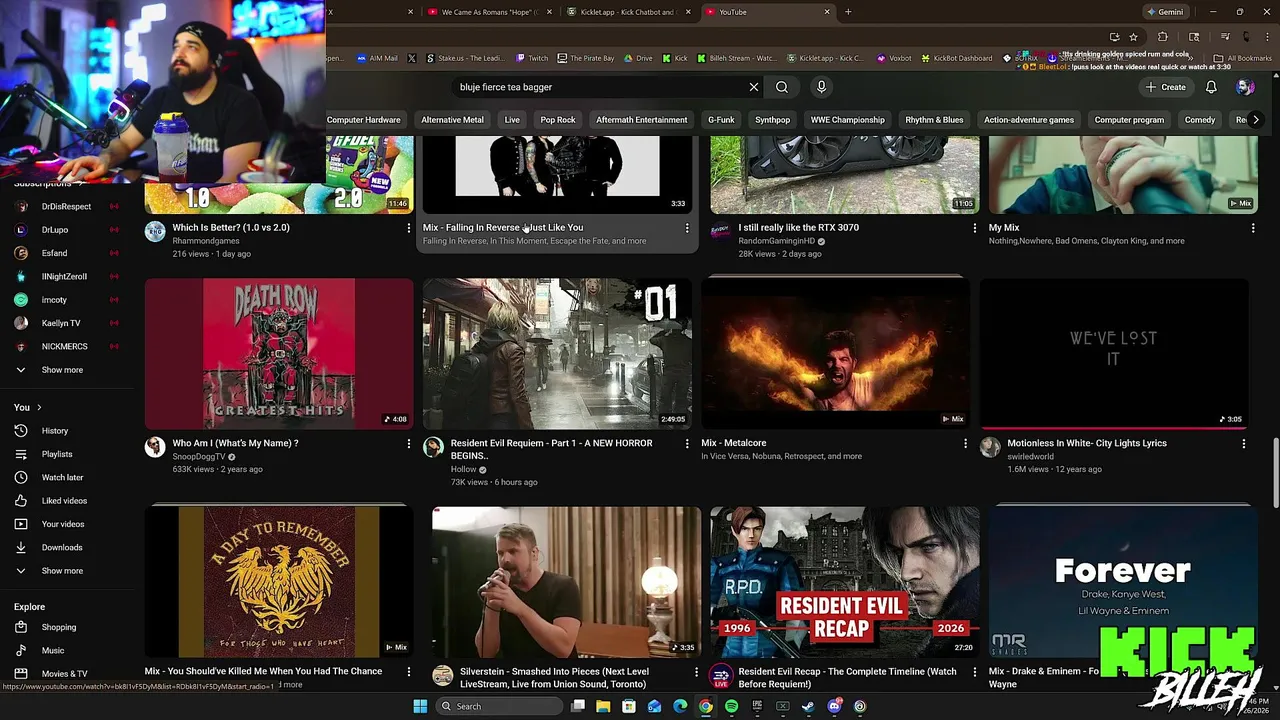Select the Synthpop chip
Viewport: 1280px width, 720px height.
(772, 120)
